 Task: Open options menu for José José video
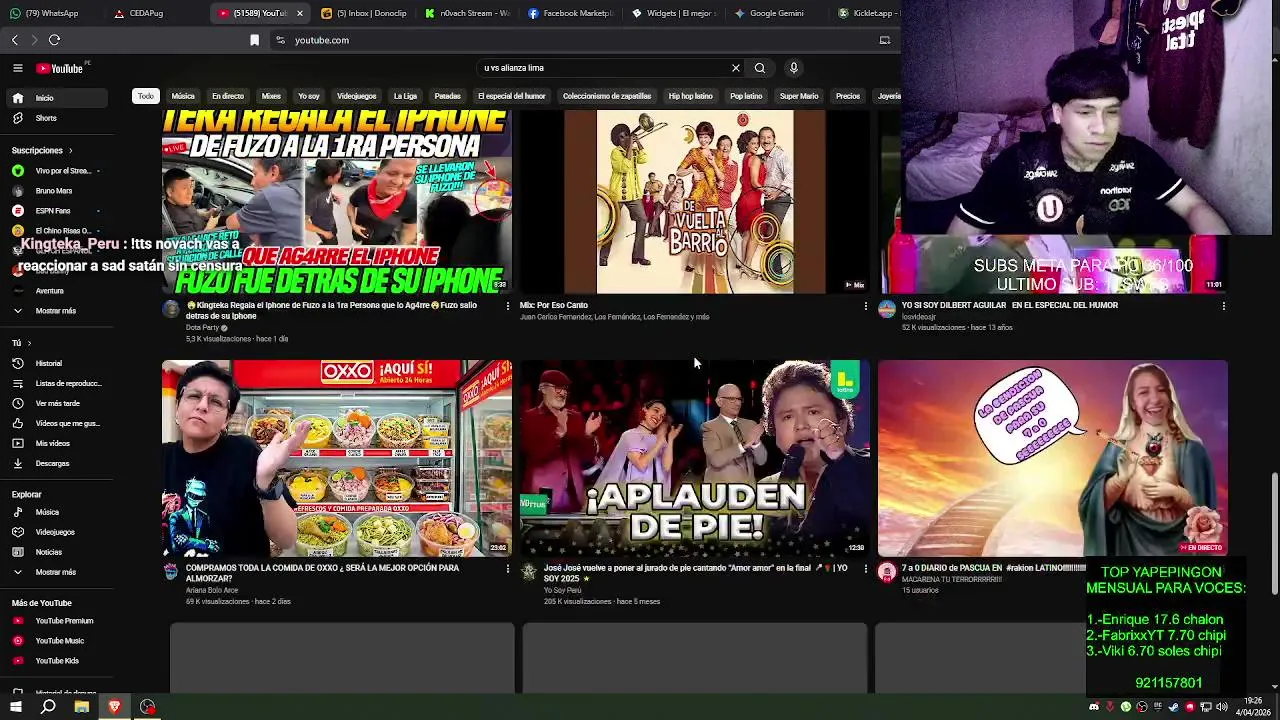866,569
